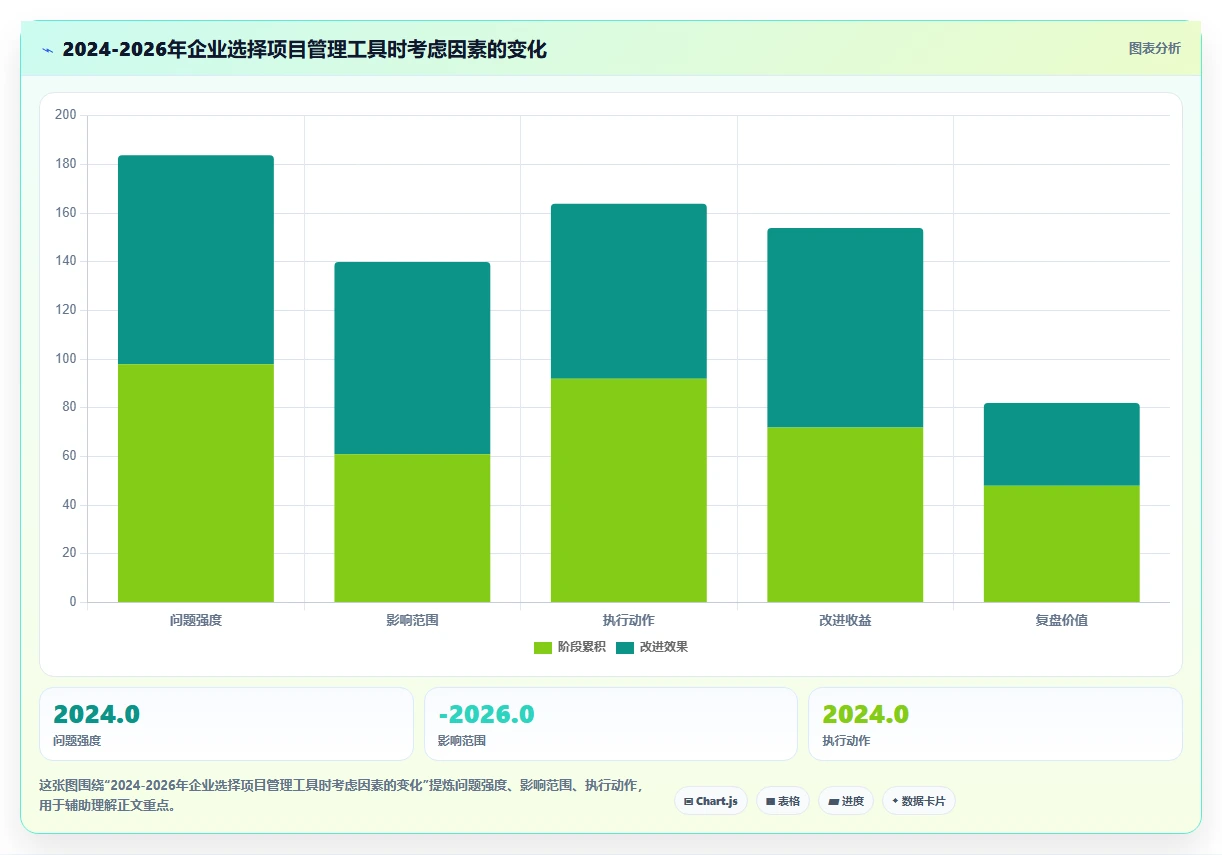This screenshot has width=1222, height=855.
Task: Click the chart title text in header
Action: 304,49
